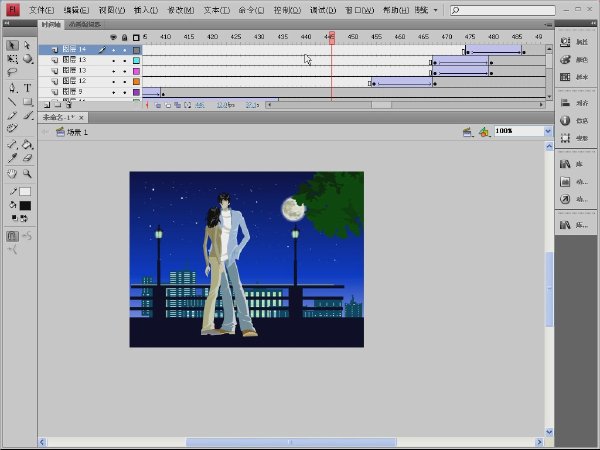This screenshot has width=600, height=450.
Task: Select the Zoom magnifier tool
Action: click(x=27, y=174)
